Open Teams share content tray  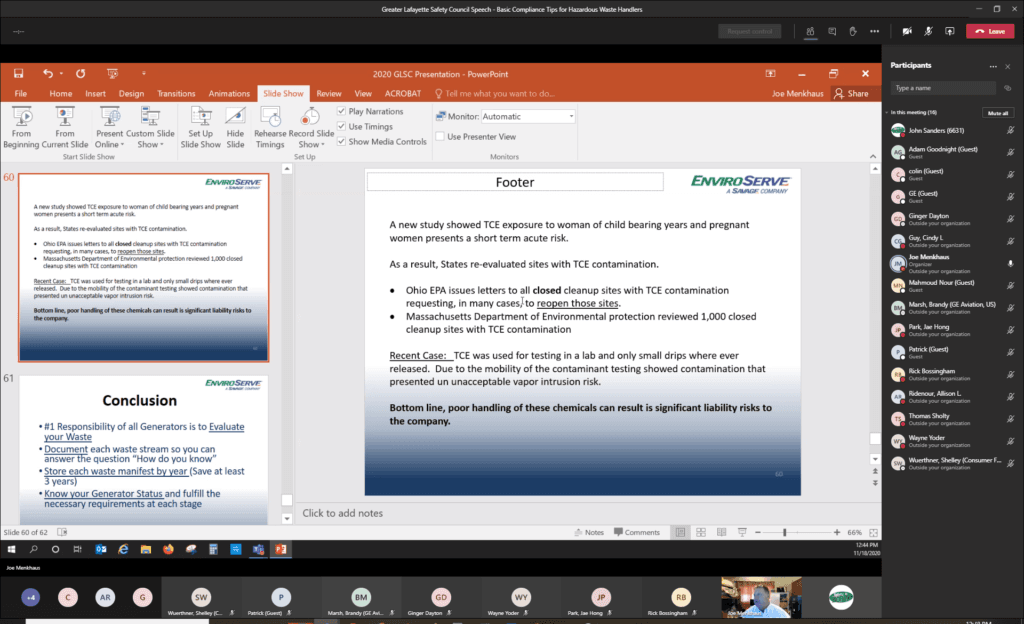950,31
